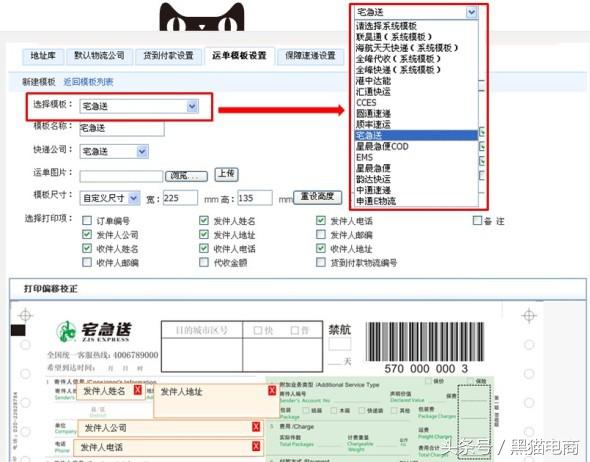
Task: Click the dropdown arrow of expanded template list
Action: (x=471, y=12)
